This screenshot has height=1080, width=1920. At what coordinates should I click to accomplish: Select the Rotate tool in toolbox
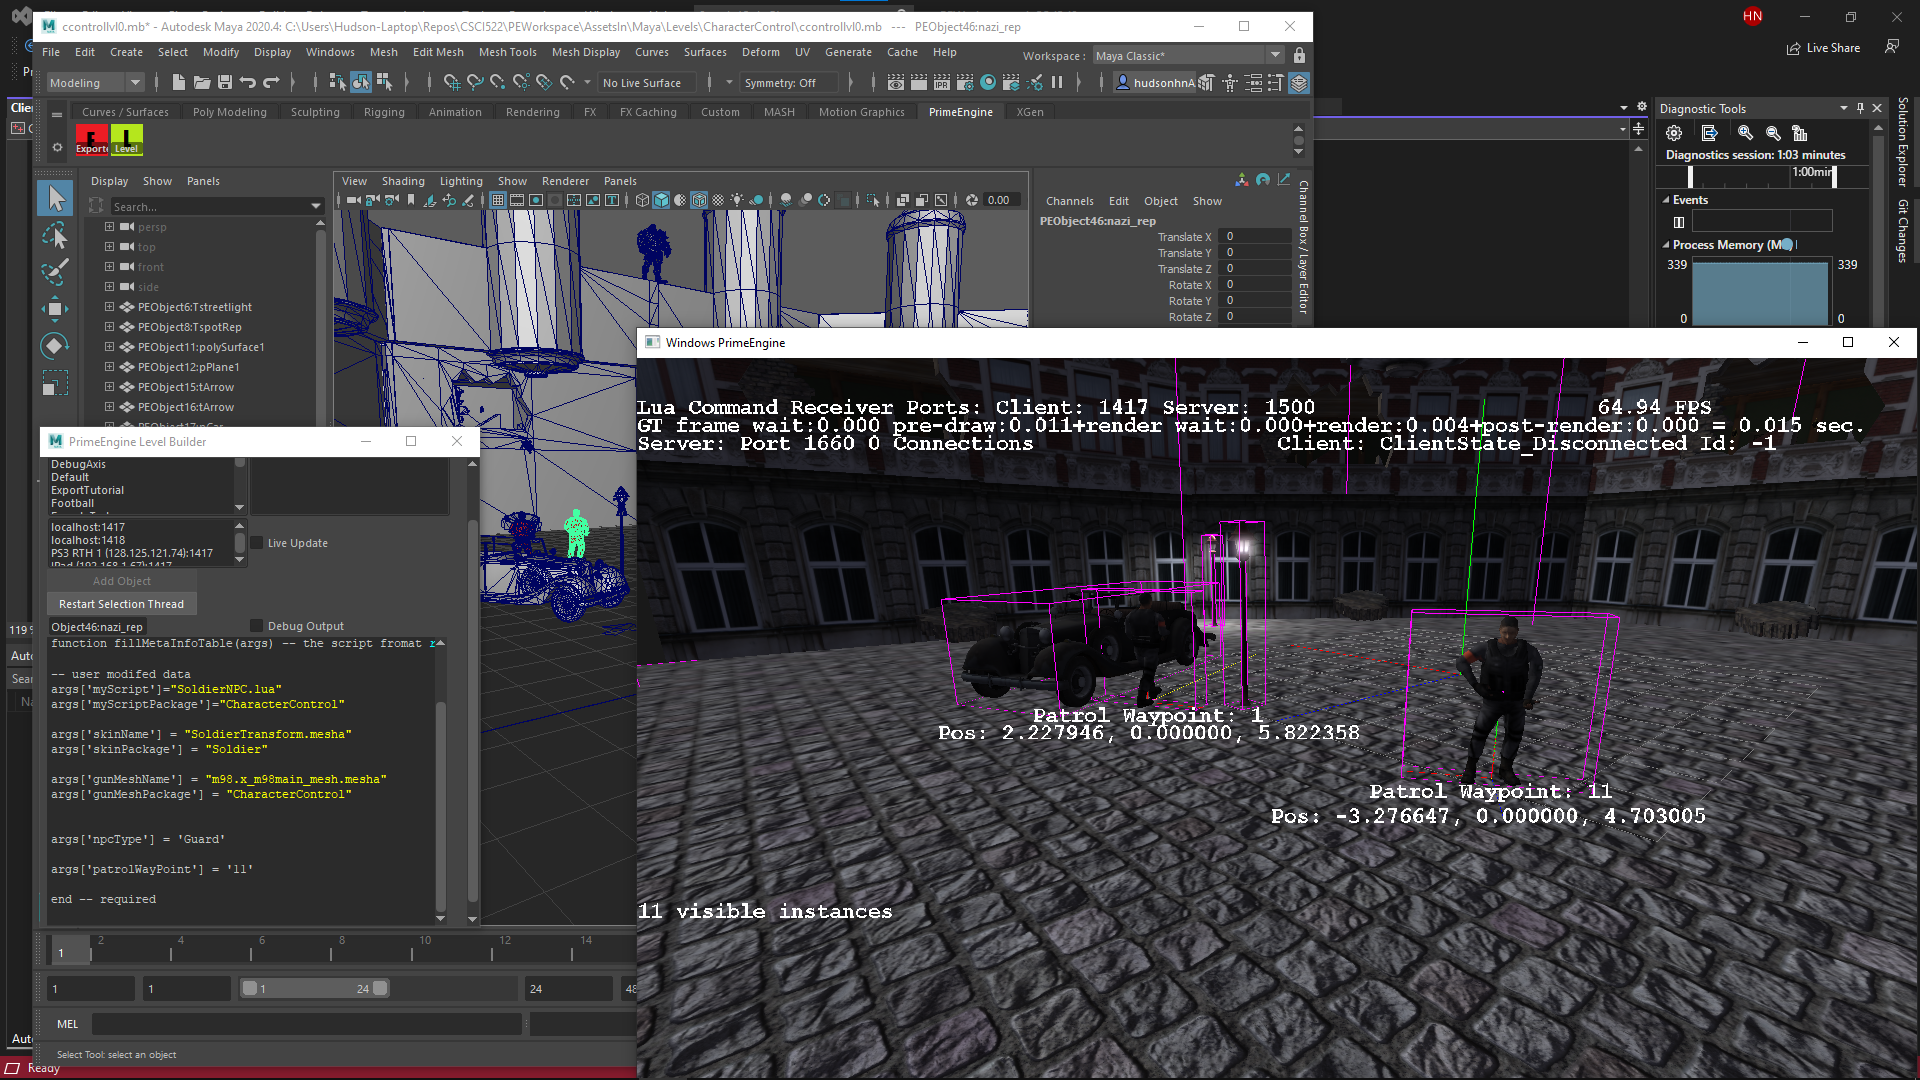coord(56,346)
